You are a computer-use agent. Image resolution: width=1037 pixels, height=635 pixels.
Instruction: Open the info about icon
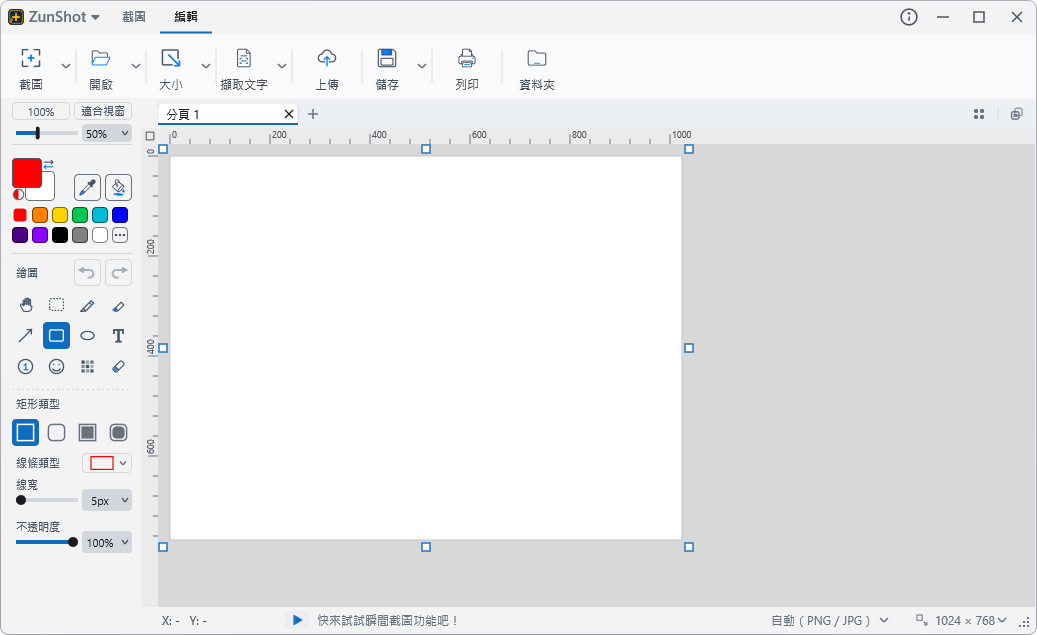pyautogui.click(x=909, y=17)
